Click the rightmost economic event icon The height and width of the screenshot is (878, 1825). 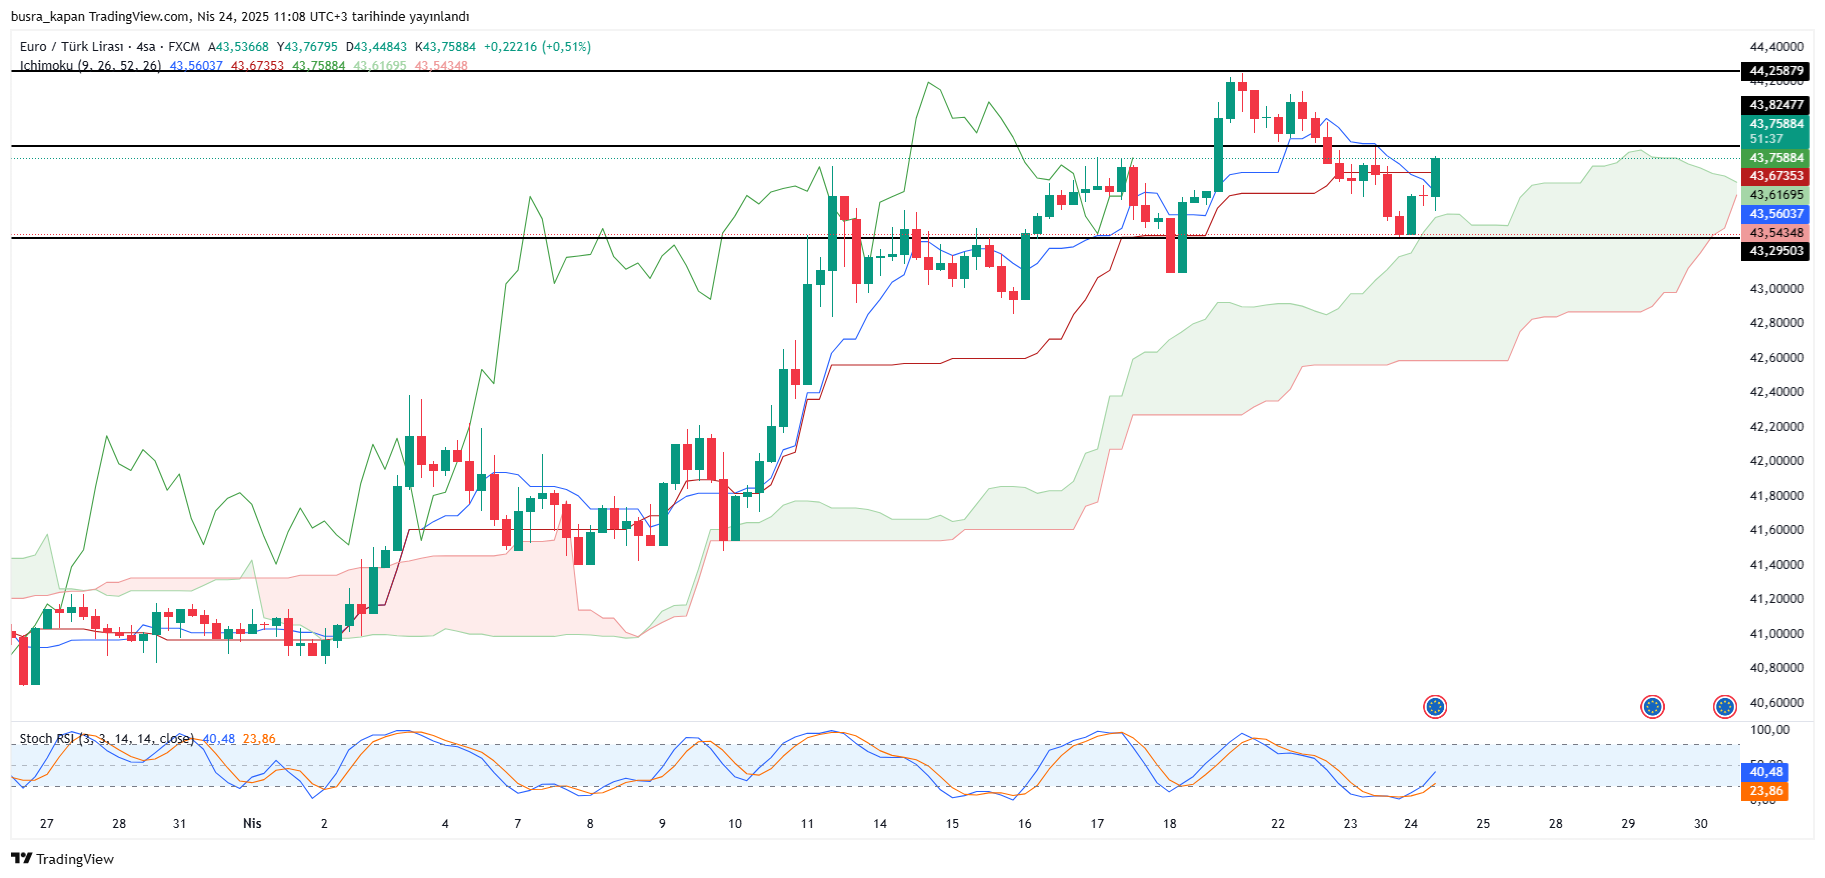click(1725, 707)
